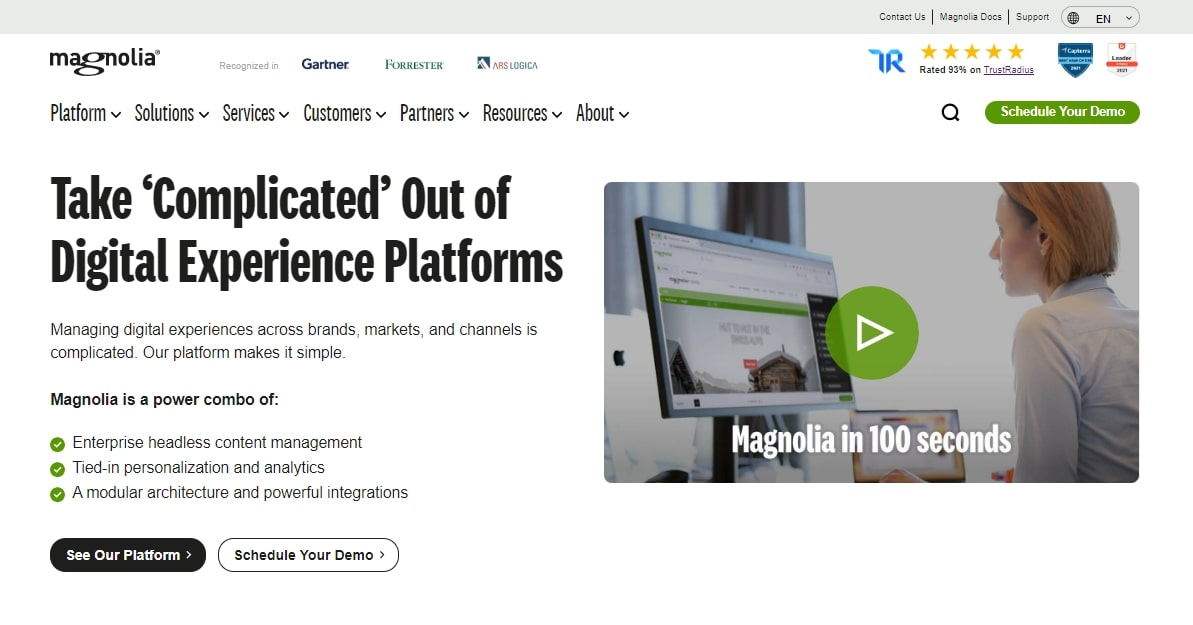Click the text 'Magnolia is a power combo of:'

click(164, 400)
